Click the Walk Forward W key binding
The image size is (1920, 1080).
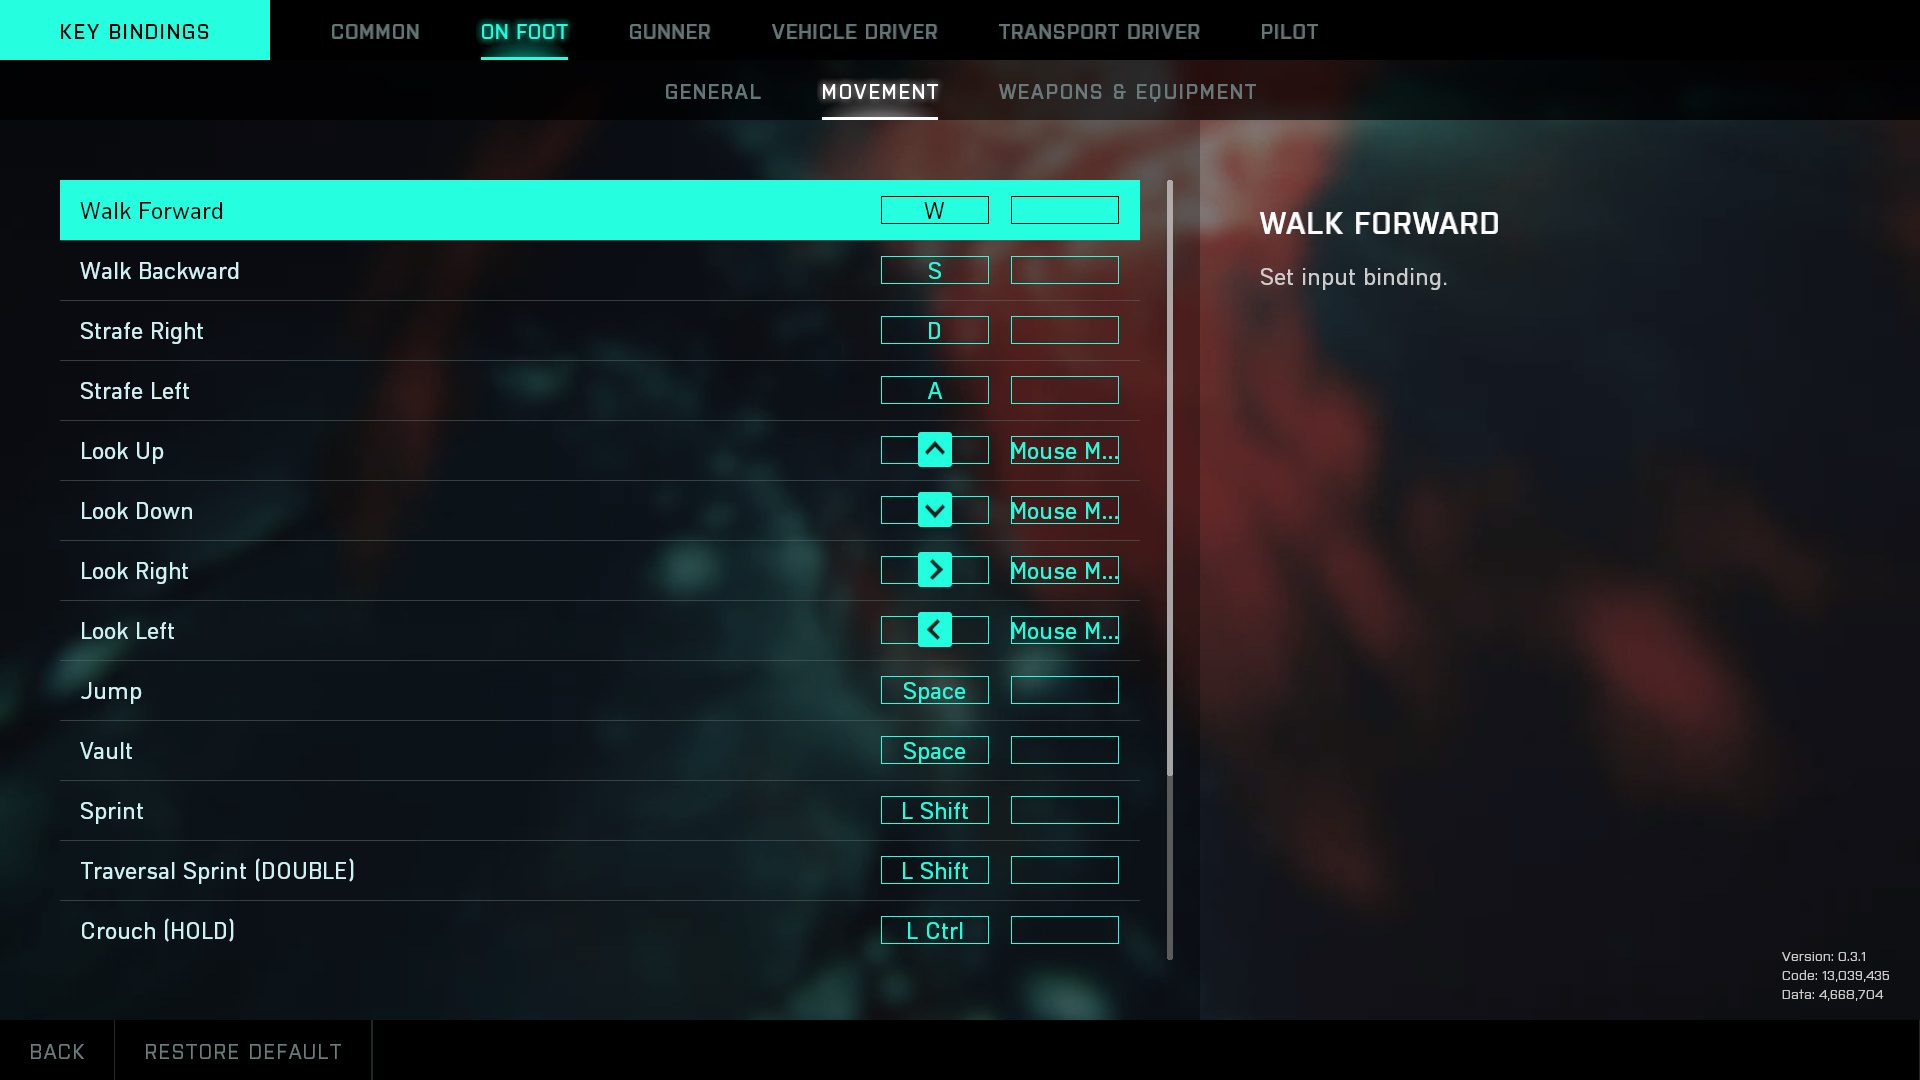(935, 210)
